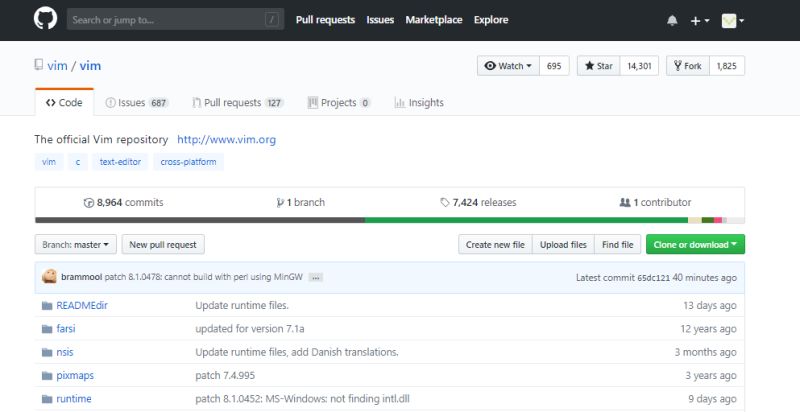
Task: Click Create new file button
Action: 495,244
